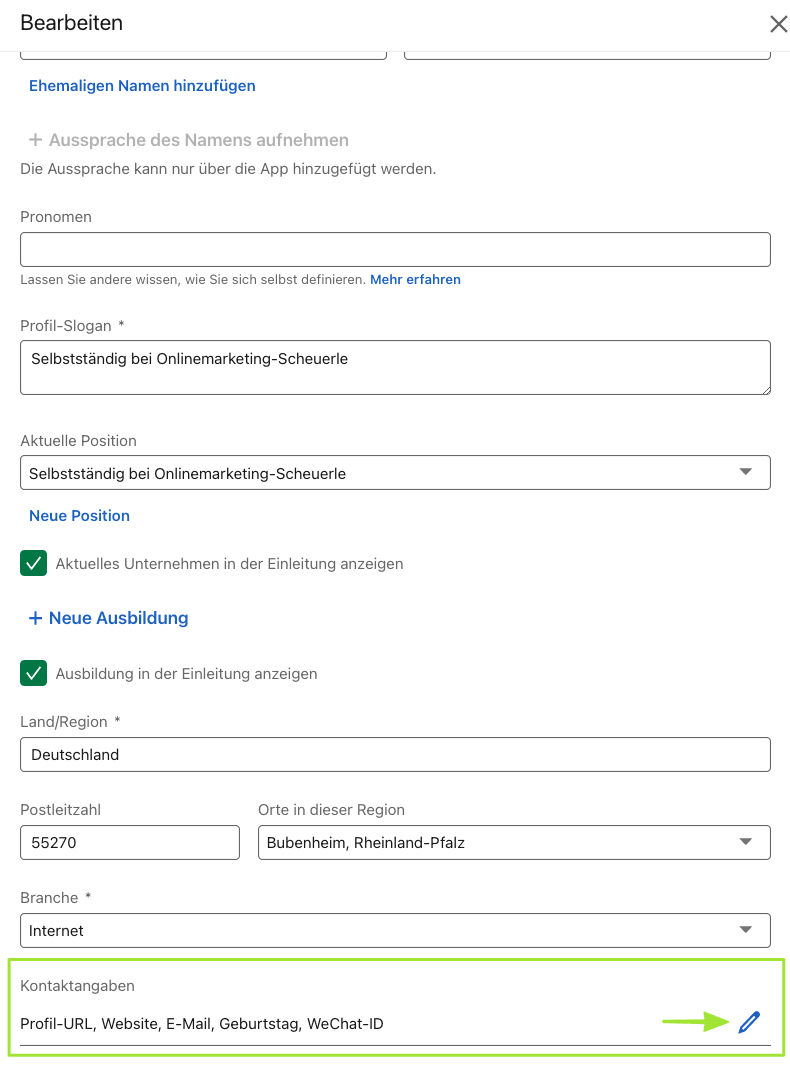Open the 'Mehr erfahren' link under Pronomen
The image size is (790, 1068).
click(x=415, y=280)
